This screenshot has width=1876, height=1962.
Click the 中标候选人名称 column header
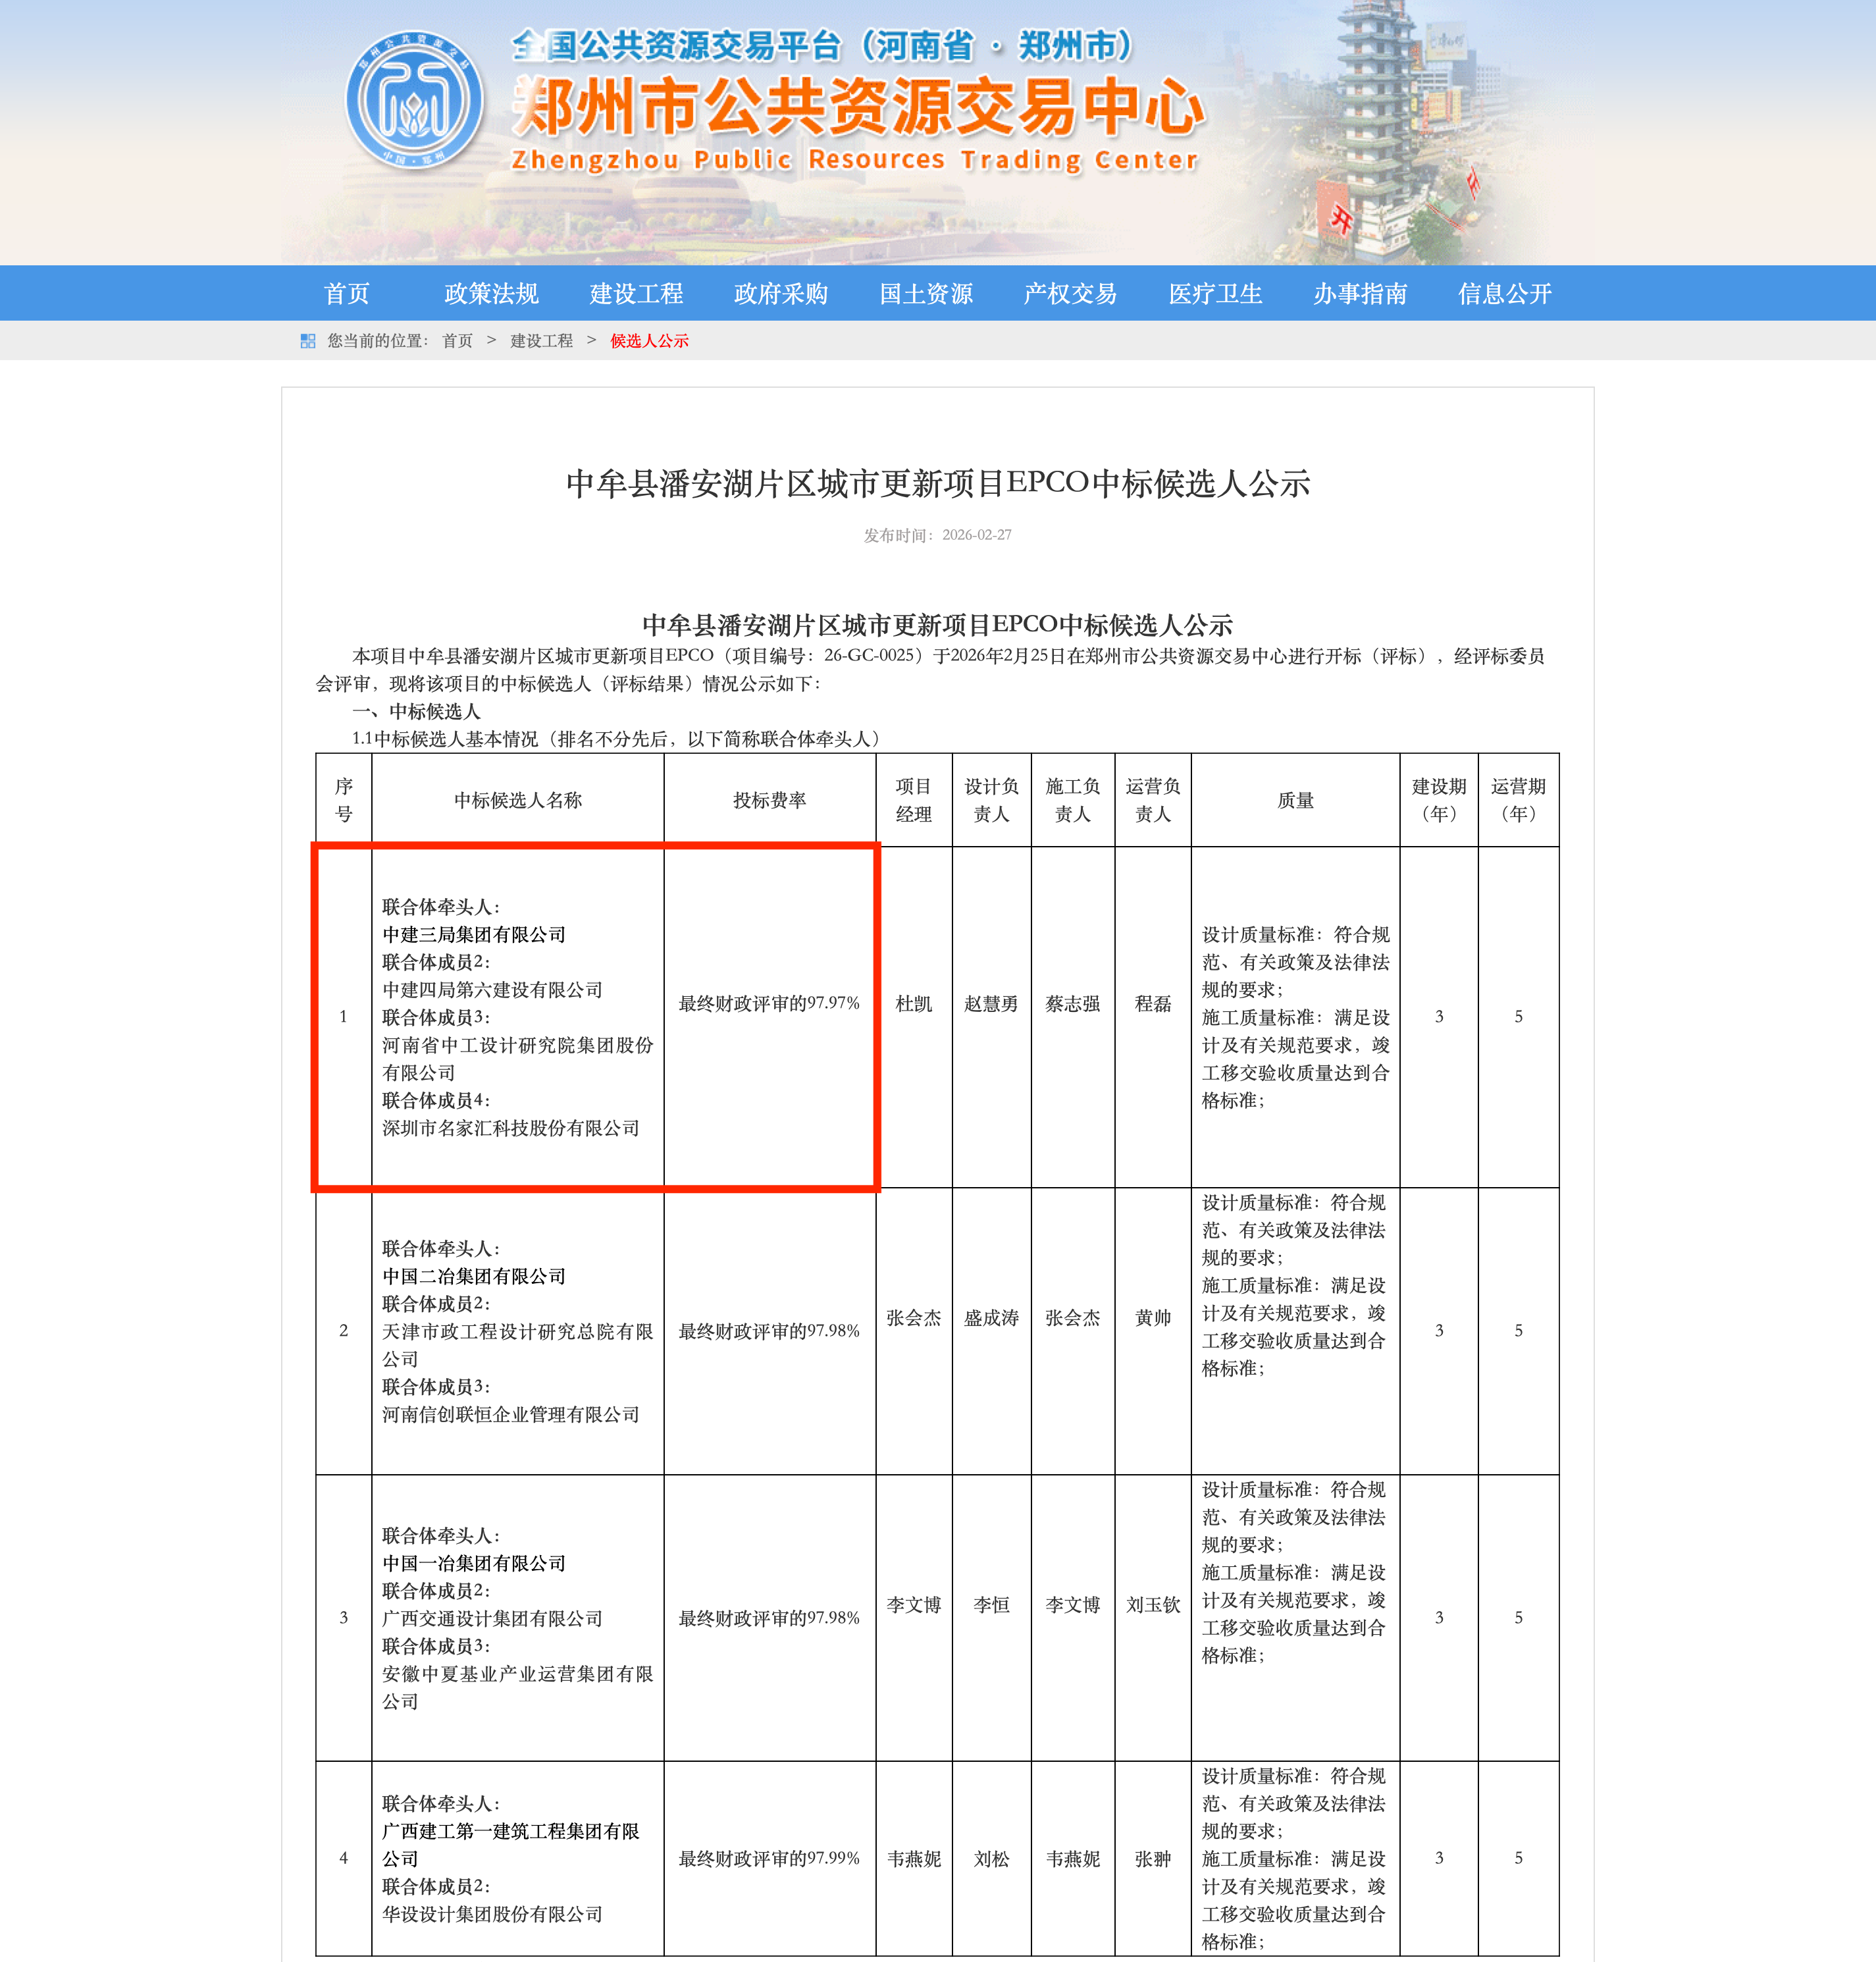point(517,800)
